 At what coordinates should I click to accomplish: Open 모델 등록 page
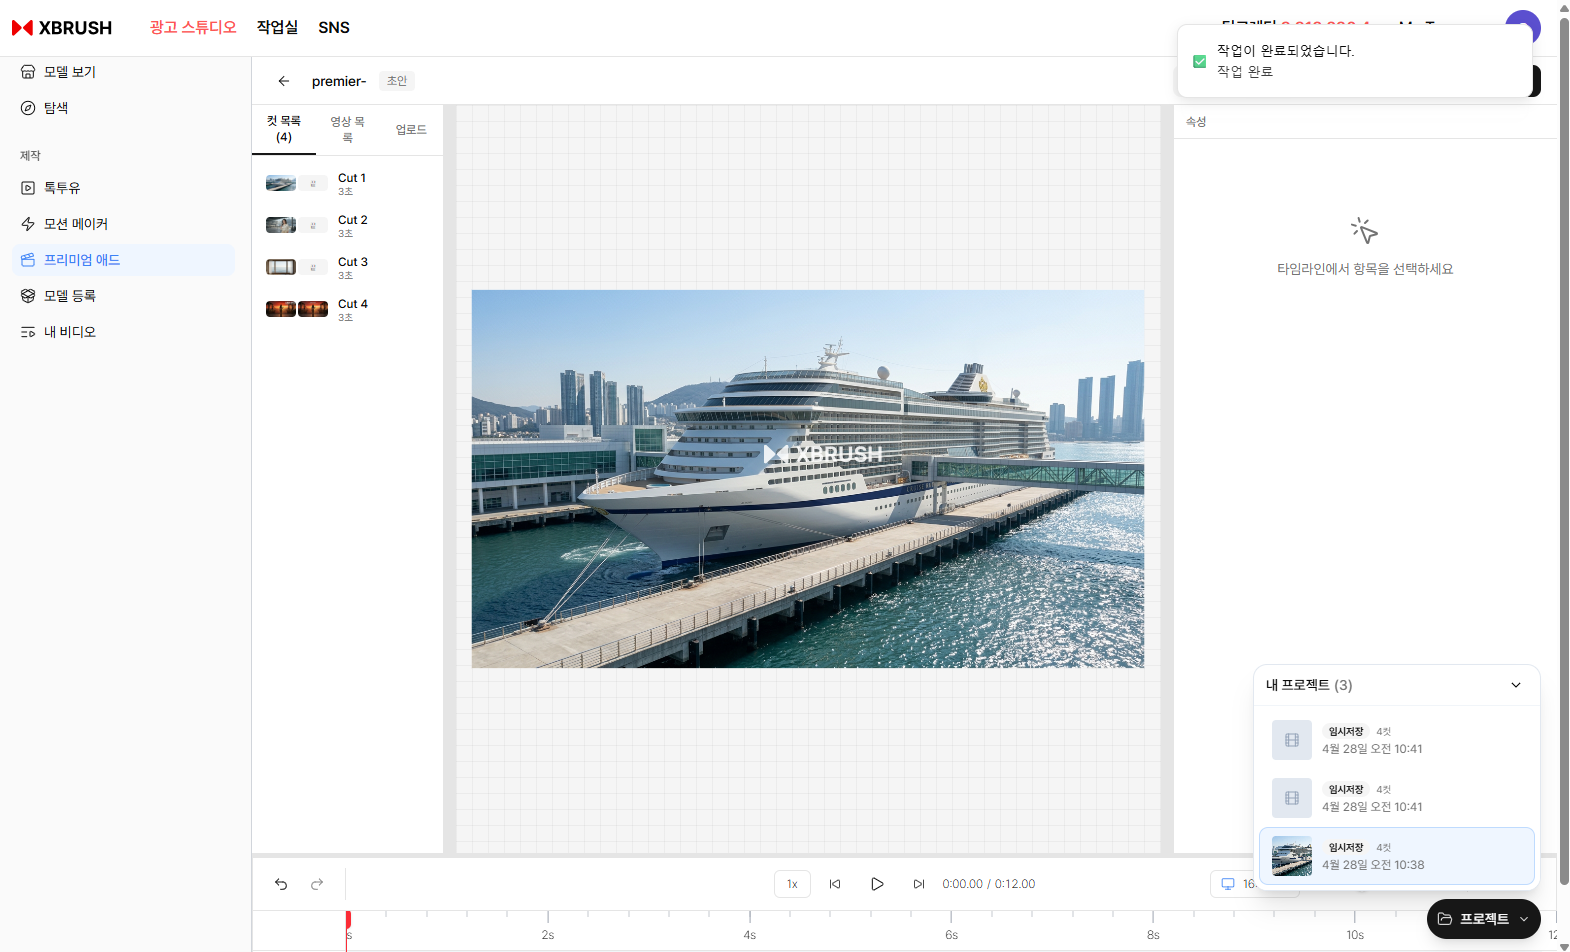point(69,296)
